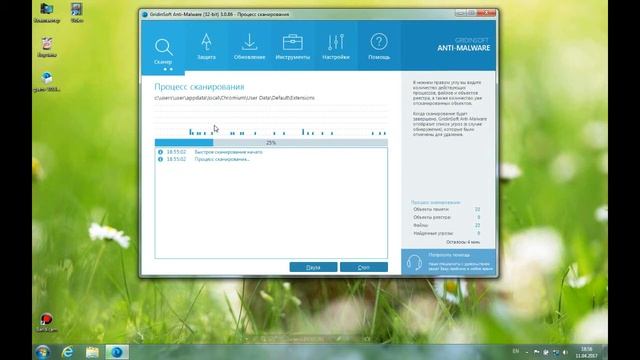Screen dimensions: 640x360
Task: Select the 'Быстрое сканирование начато' log row
Action: (271, 152)
